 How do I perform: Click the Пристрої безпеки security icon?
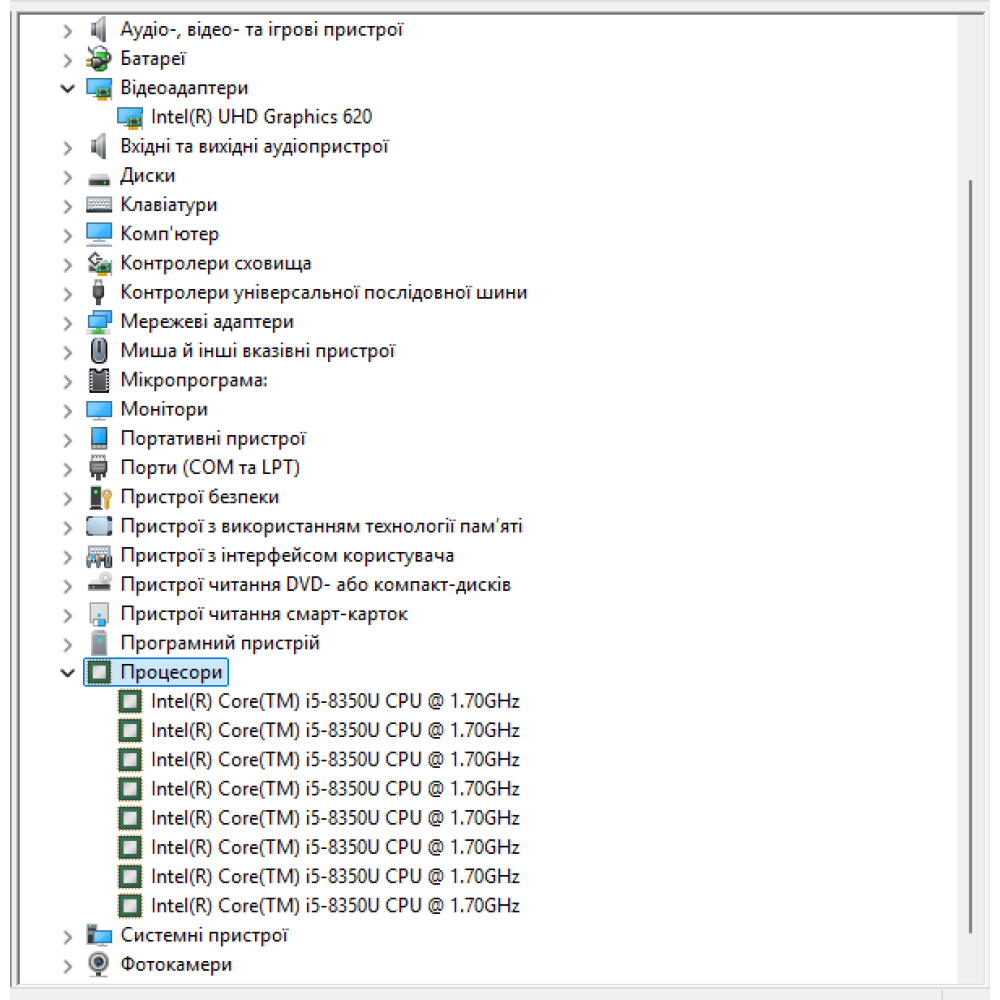tap(99, 497)
